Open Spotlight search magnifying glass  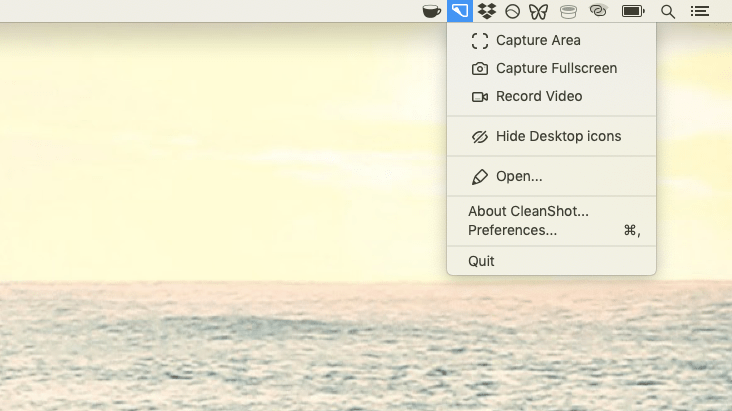668,12
